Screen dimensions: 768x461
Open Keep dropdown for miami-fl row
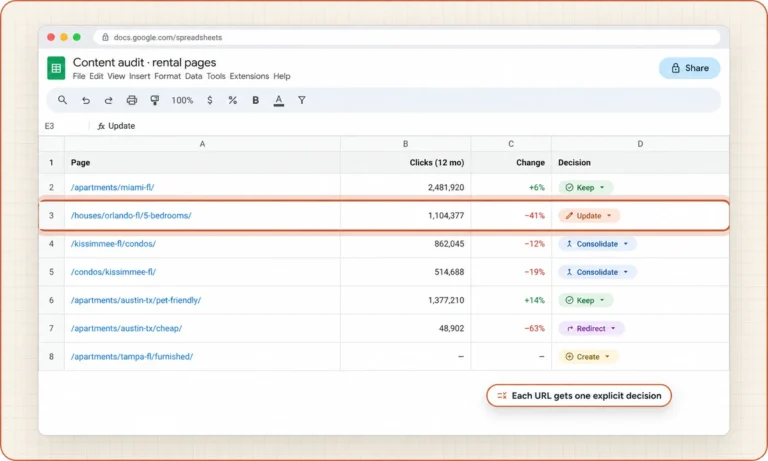(586, 188)
